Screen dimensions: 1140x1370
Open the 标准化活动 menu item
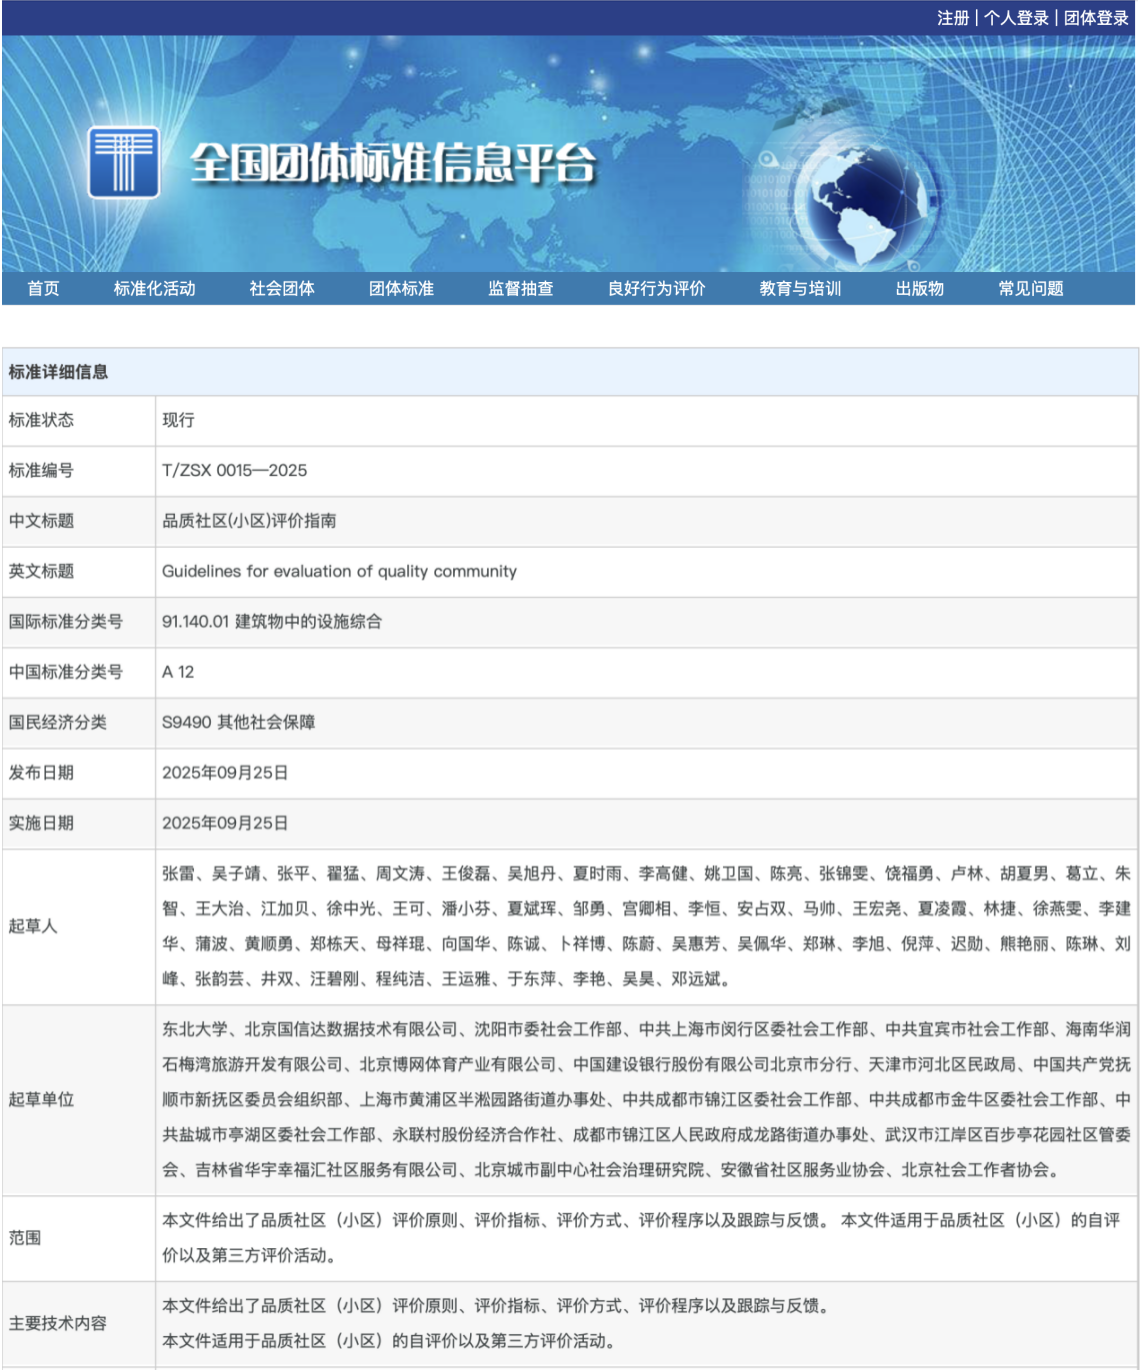[154, 289]
